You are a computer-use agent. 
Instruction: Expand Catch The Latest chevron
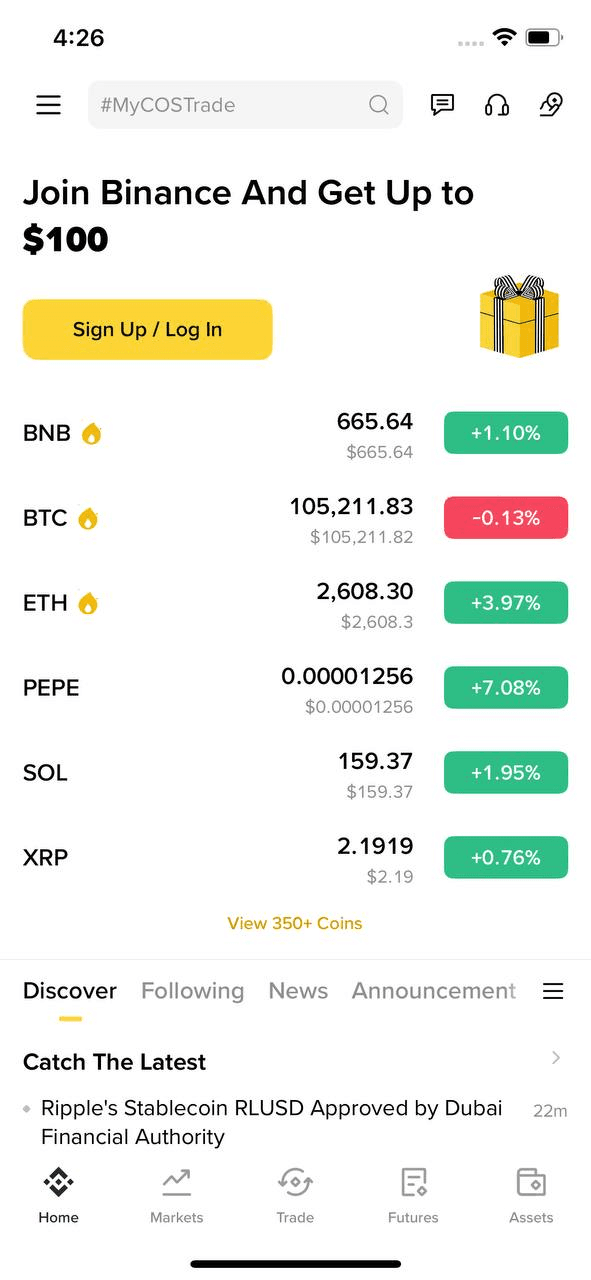click(x=556, y=1058)
